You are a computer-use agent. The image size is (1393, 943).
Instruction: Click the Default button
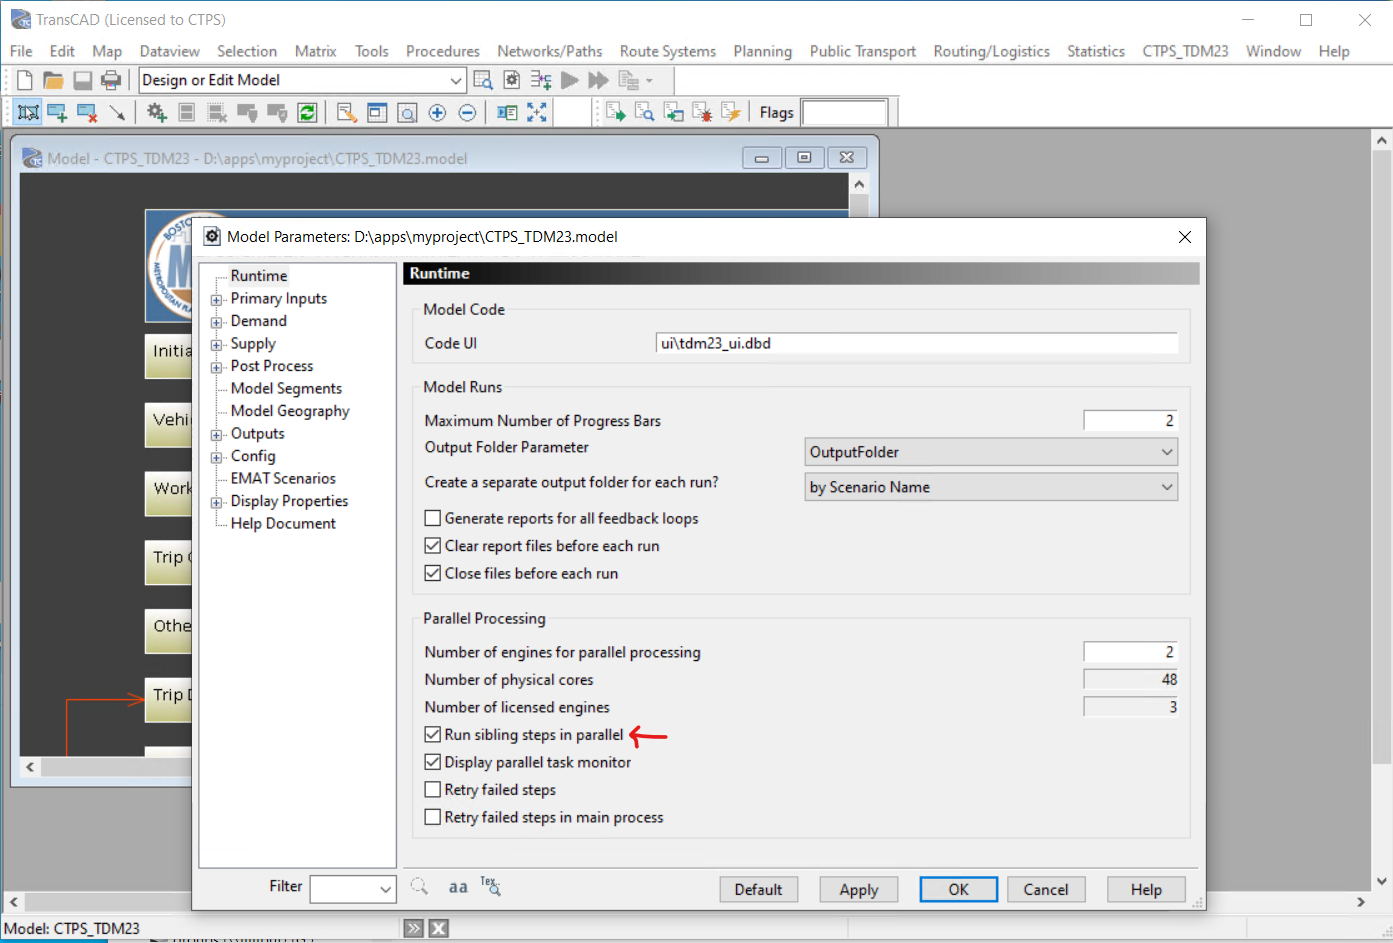(x=758, y=890)
